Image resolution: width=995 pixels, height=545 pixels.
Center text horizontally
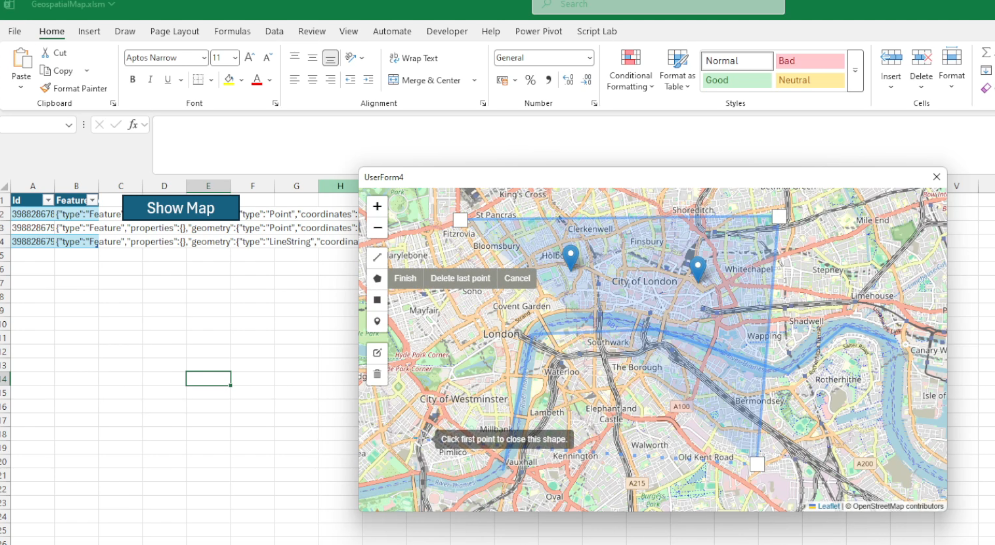312,80
